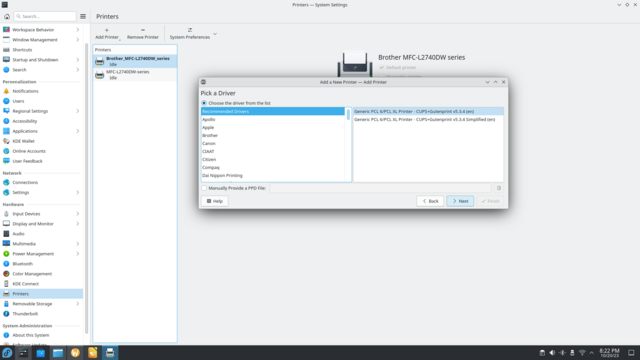Toggle Default printer checkbox
This screenshot has height=360, width=640.
click(x=382, y=67)
